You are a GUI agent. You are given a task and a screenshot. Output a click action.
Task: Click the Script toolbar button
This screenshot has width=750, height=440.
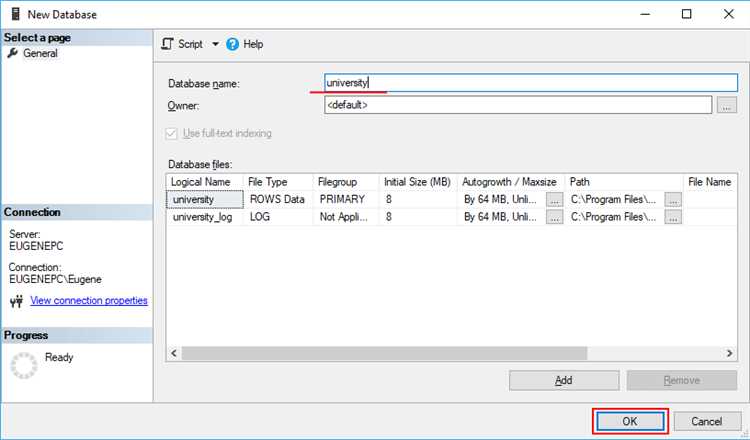[182, 44]
